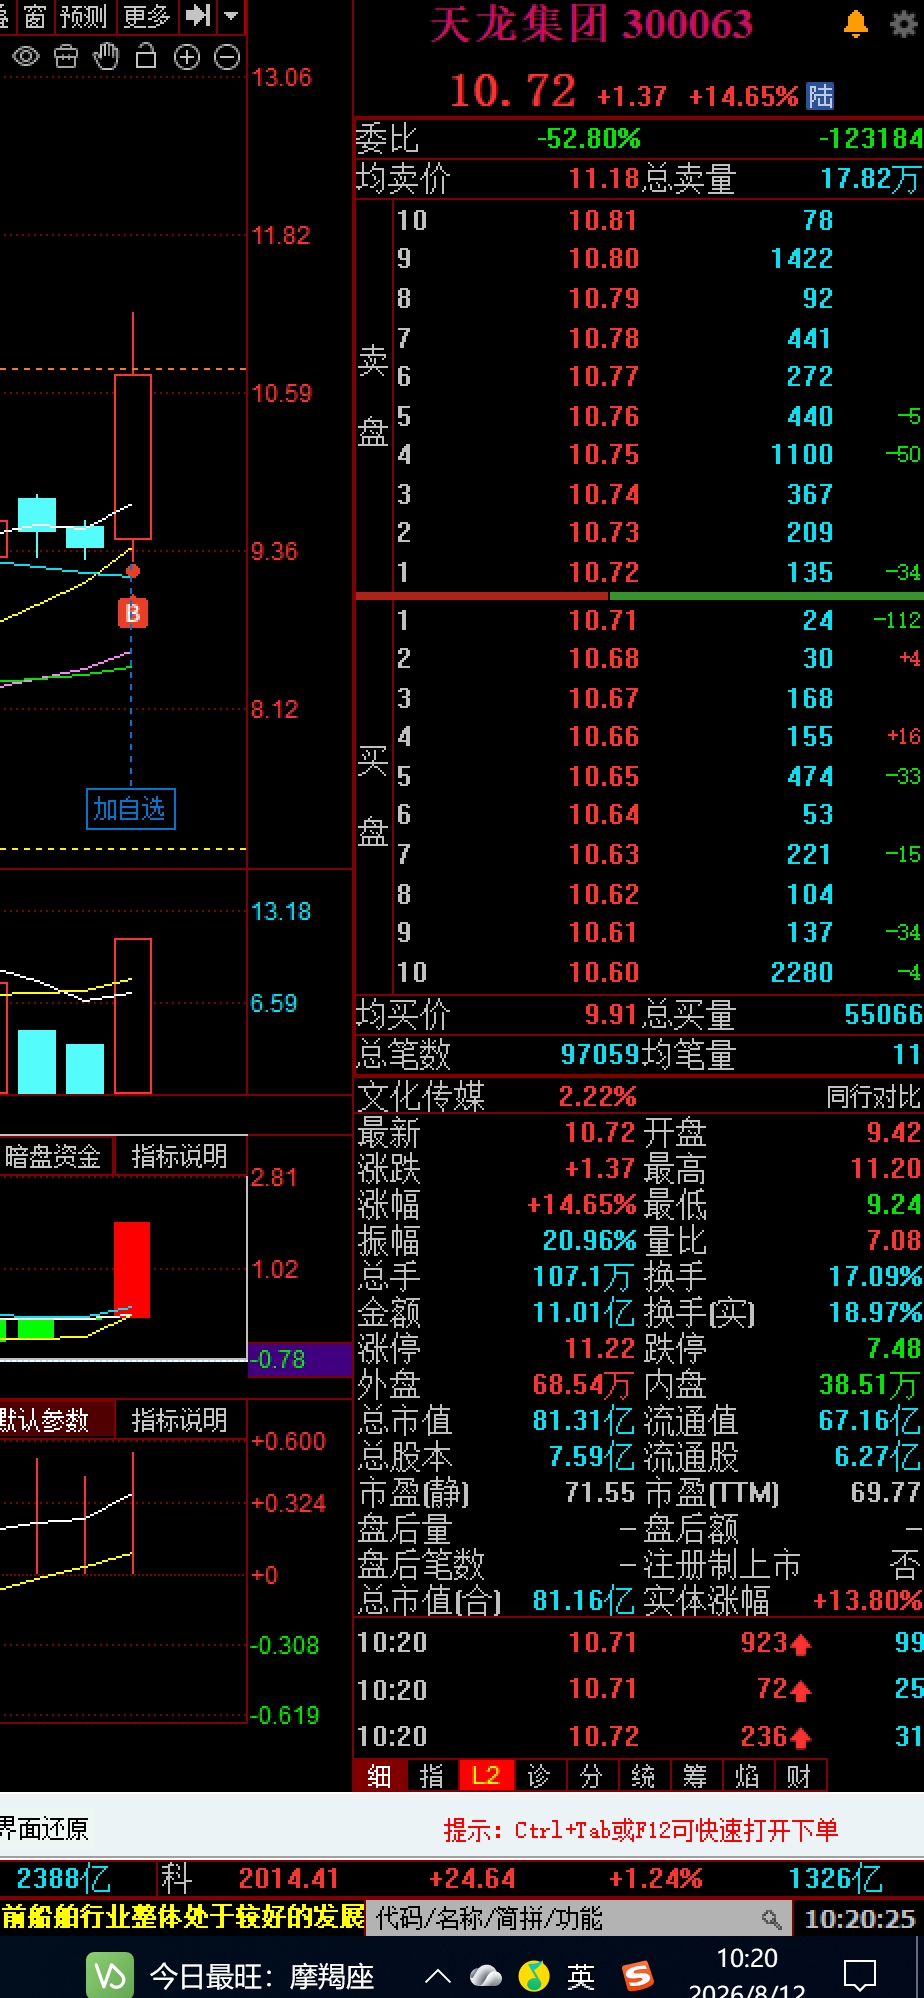
Task: Open the yellow music note tray icon
Action: 535,1976
